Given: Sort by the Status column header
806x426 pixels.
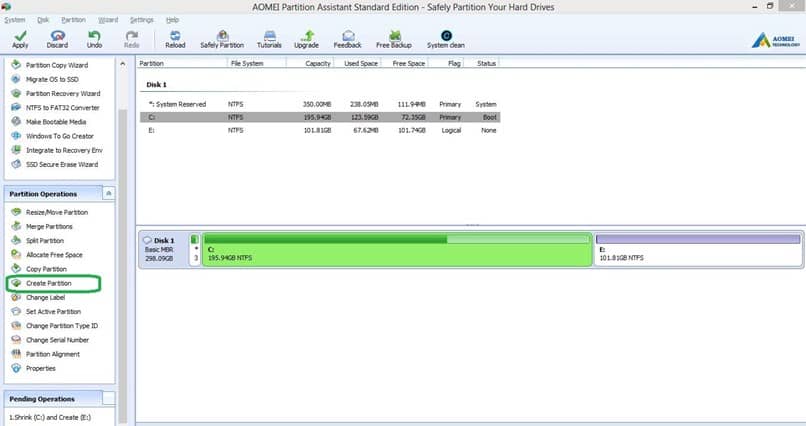Looking at the screenshot, I should click(x=481, y=63).
